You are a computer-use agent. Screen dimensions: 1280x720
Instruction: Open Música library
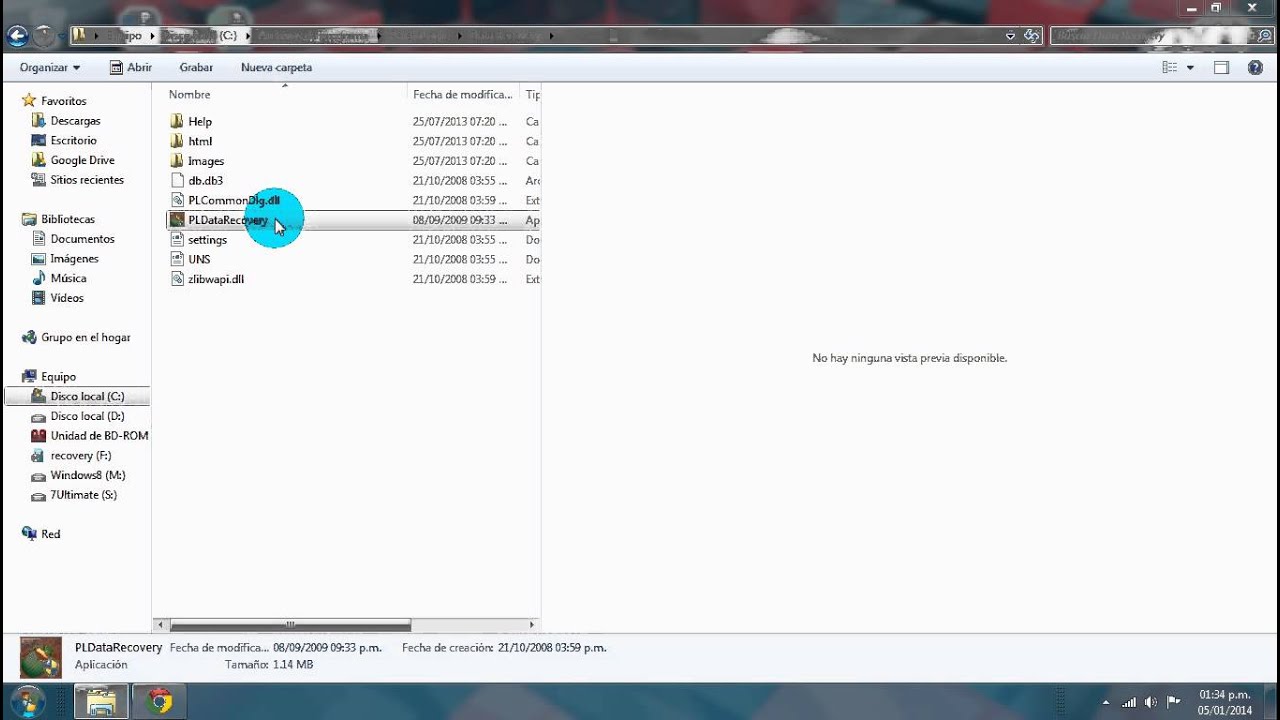(x=68, y=278)
